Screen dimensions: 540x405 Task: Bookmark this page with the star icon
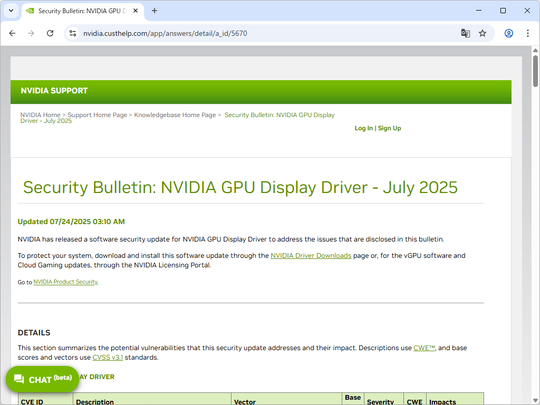click(x=482, y=33)
